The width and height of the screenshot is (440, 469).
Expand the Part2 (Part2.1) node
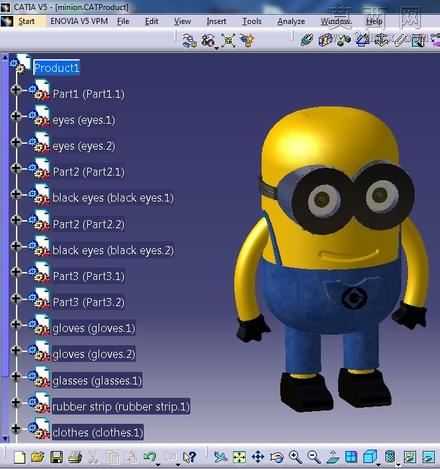coord(16,168)
